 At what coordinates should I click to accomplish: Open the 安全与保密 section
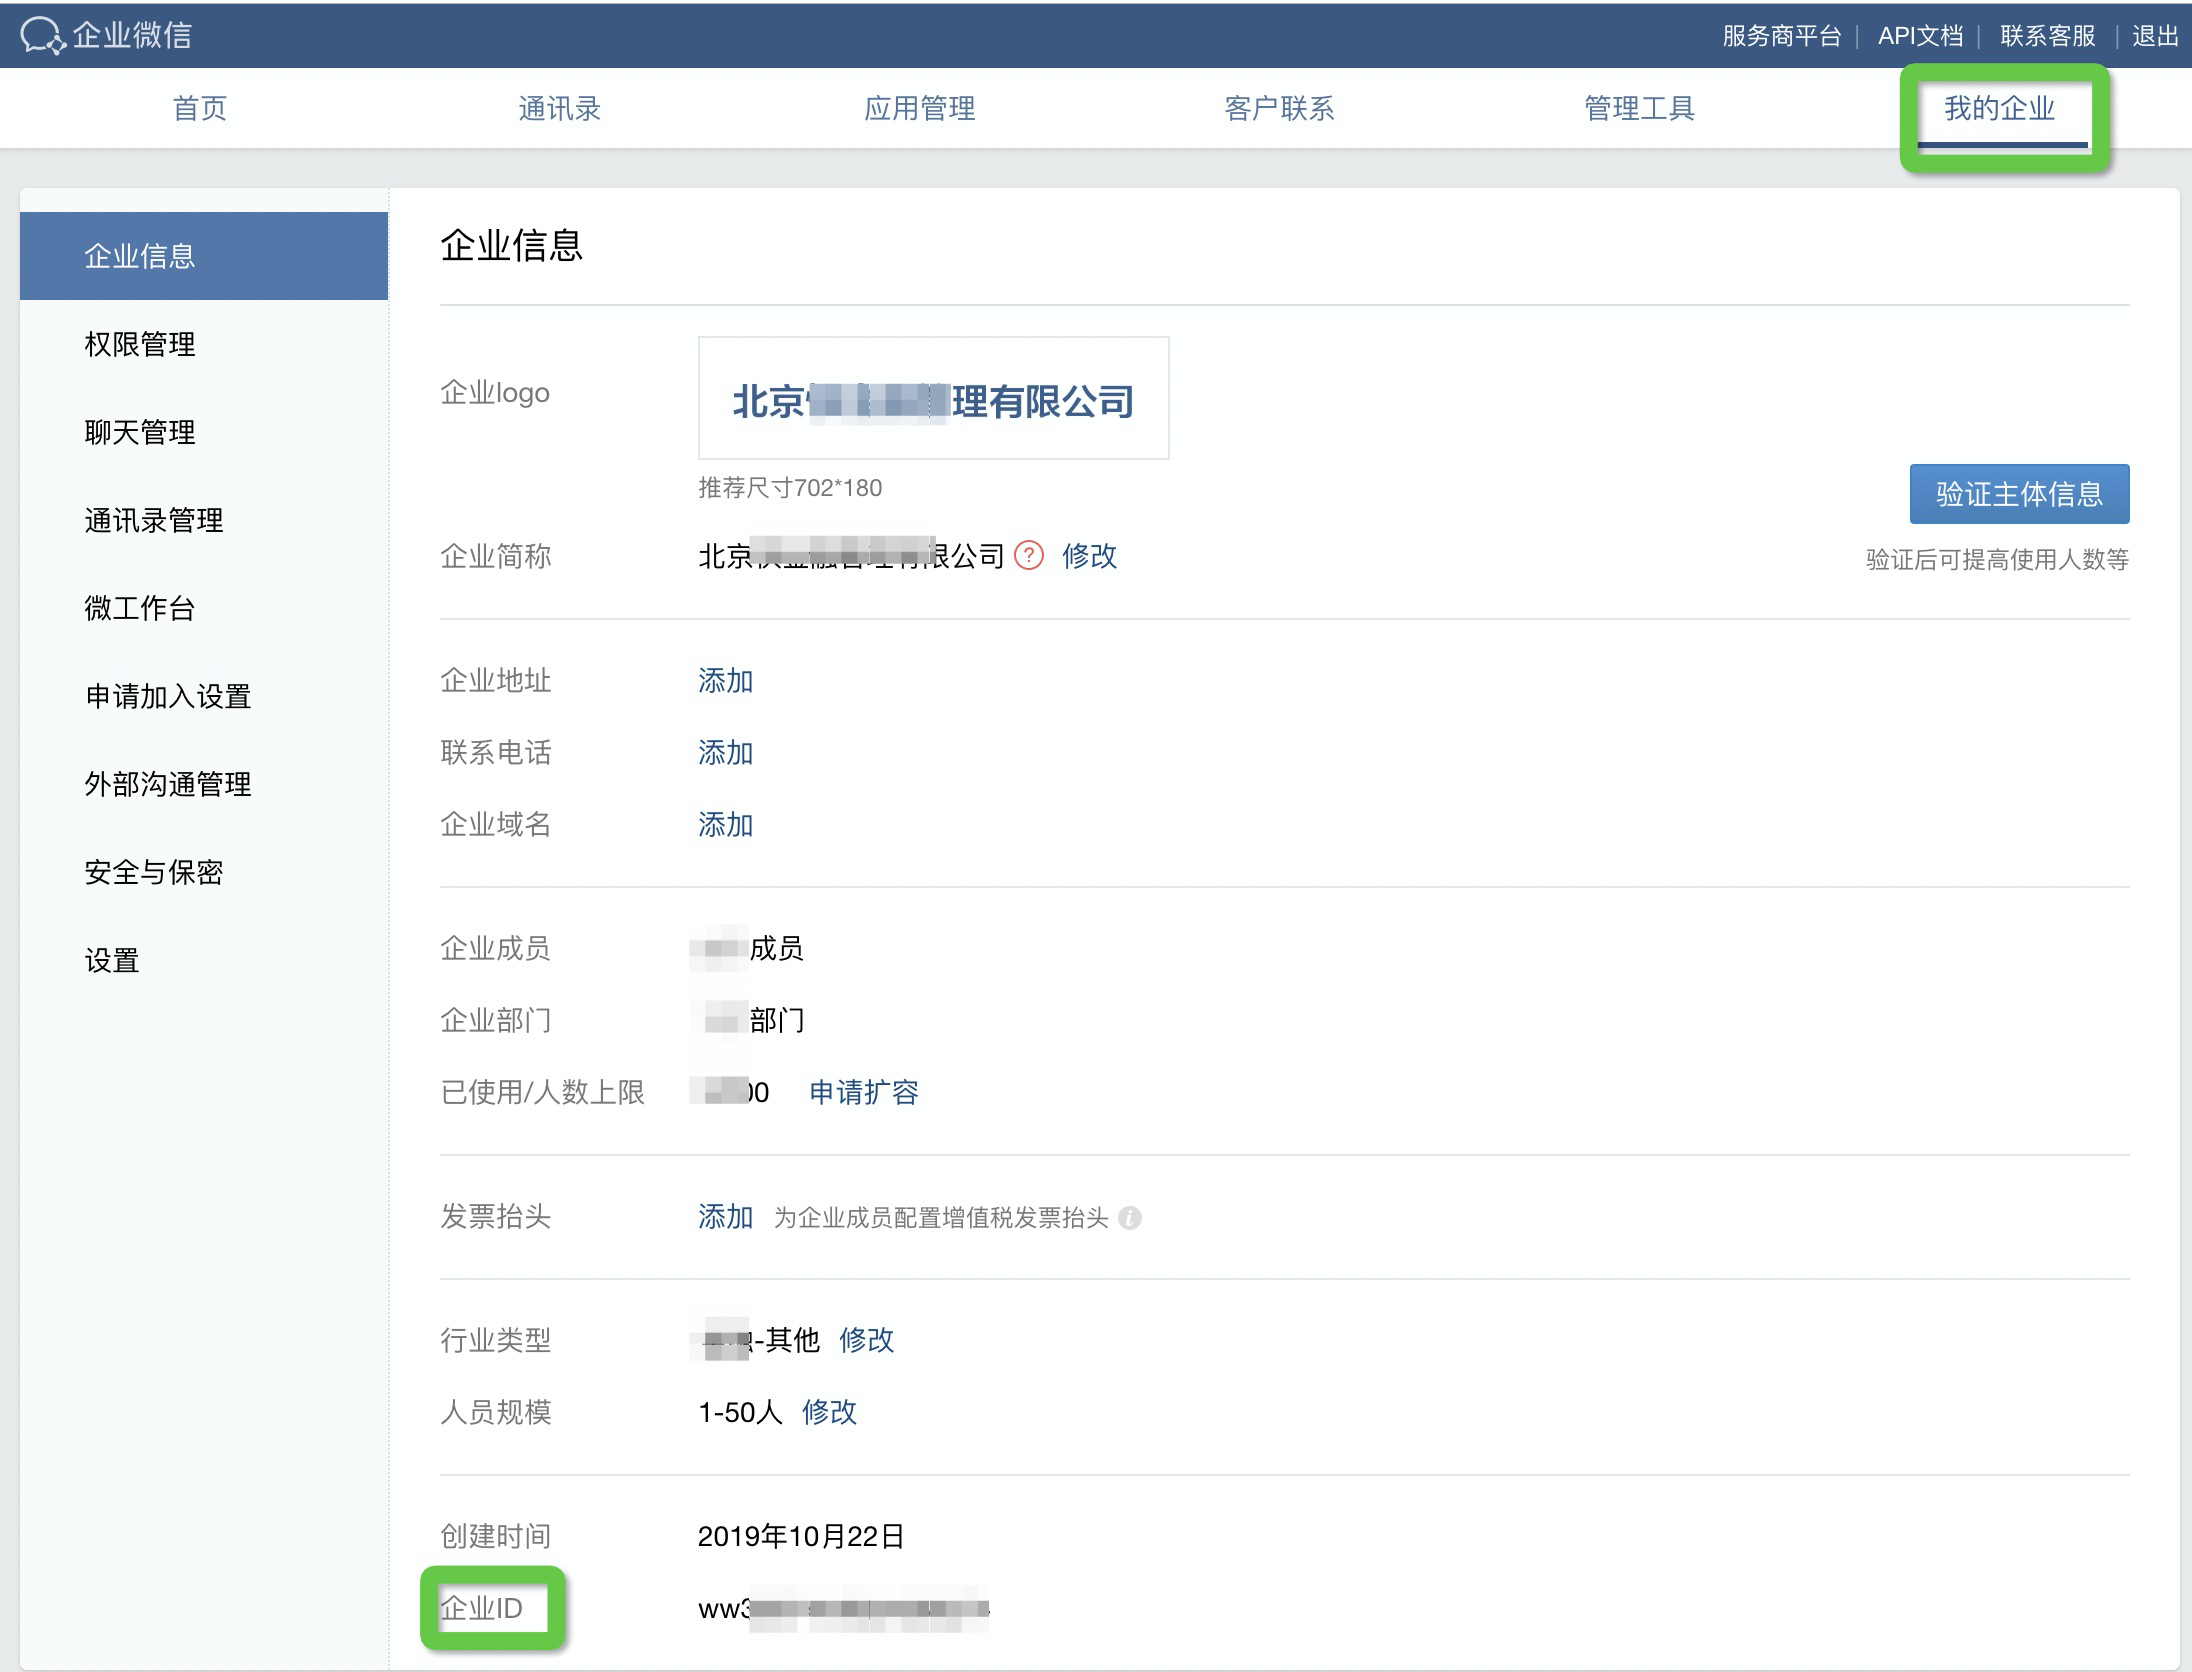point(153,873)
